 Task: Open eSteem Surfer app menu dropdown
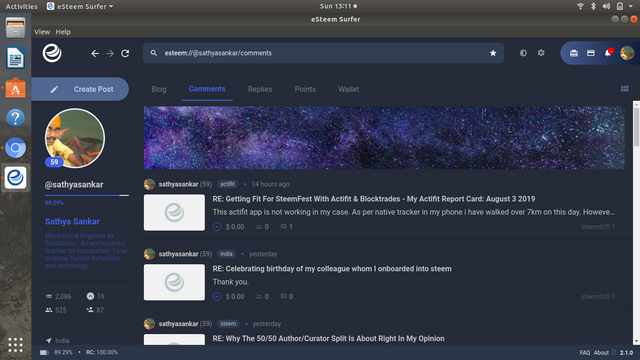click(x=80, y=6)
